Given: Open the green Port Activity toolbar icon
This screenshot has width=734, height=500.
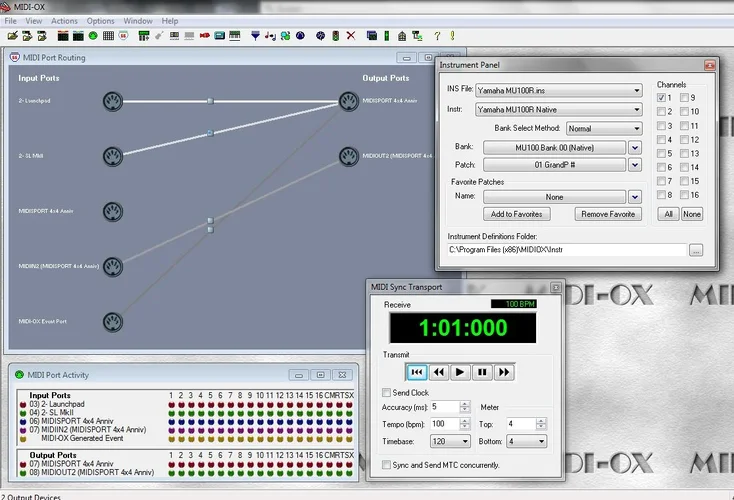Looking at the screenshot, I should 93,36.
